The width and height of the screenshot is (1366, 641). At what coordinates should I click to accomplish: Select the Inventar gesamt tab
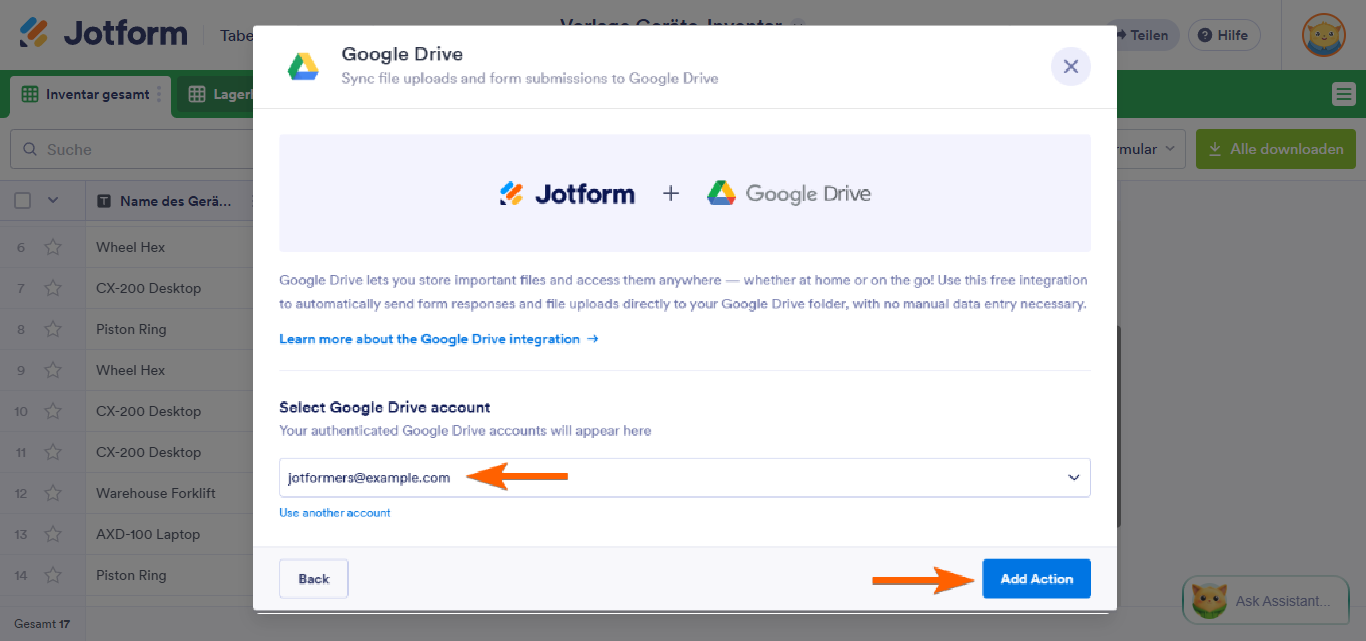(88, 93)
